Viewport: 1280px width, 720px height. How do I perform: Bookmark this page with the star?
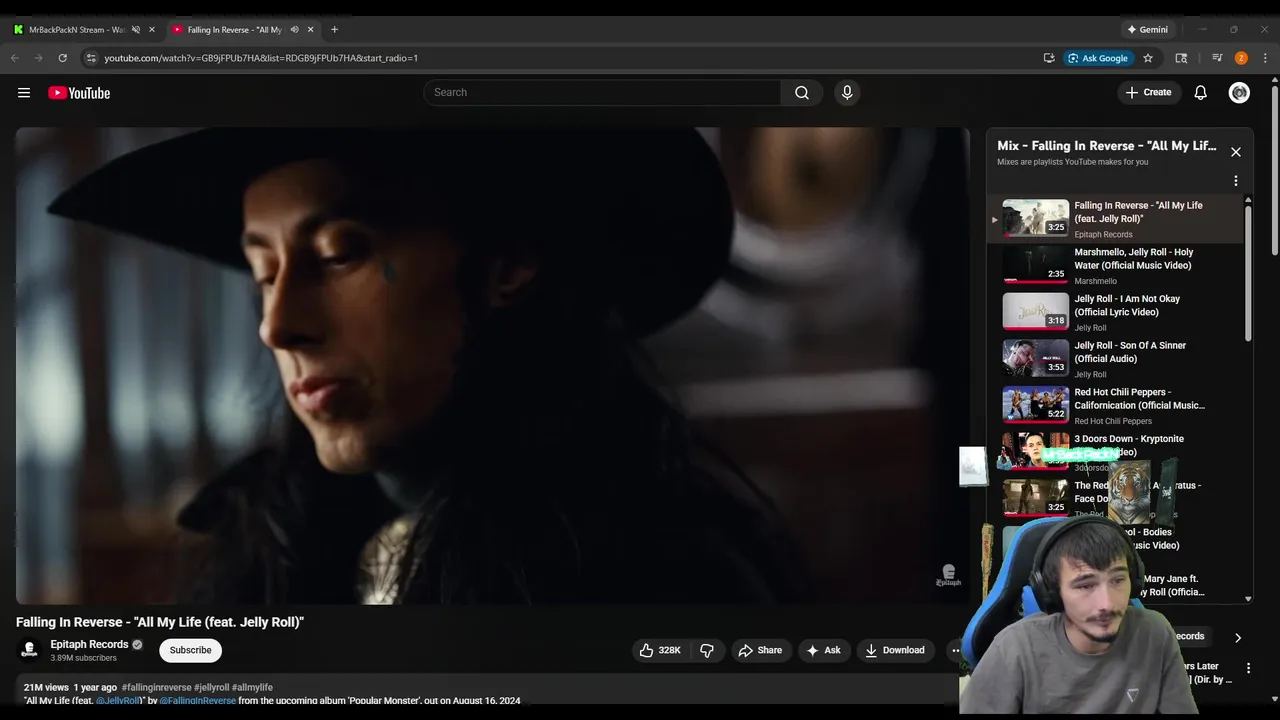pyautogui.click(x=1148, y=58)
